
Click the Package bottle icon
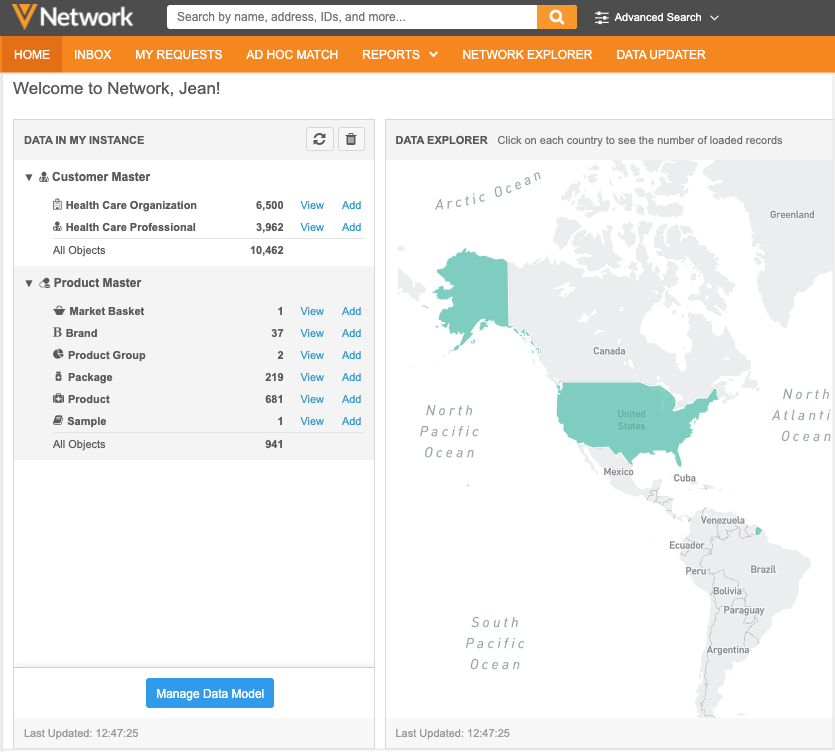tap(59, 377)
